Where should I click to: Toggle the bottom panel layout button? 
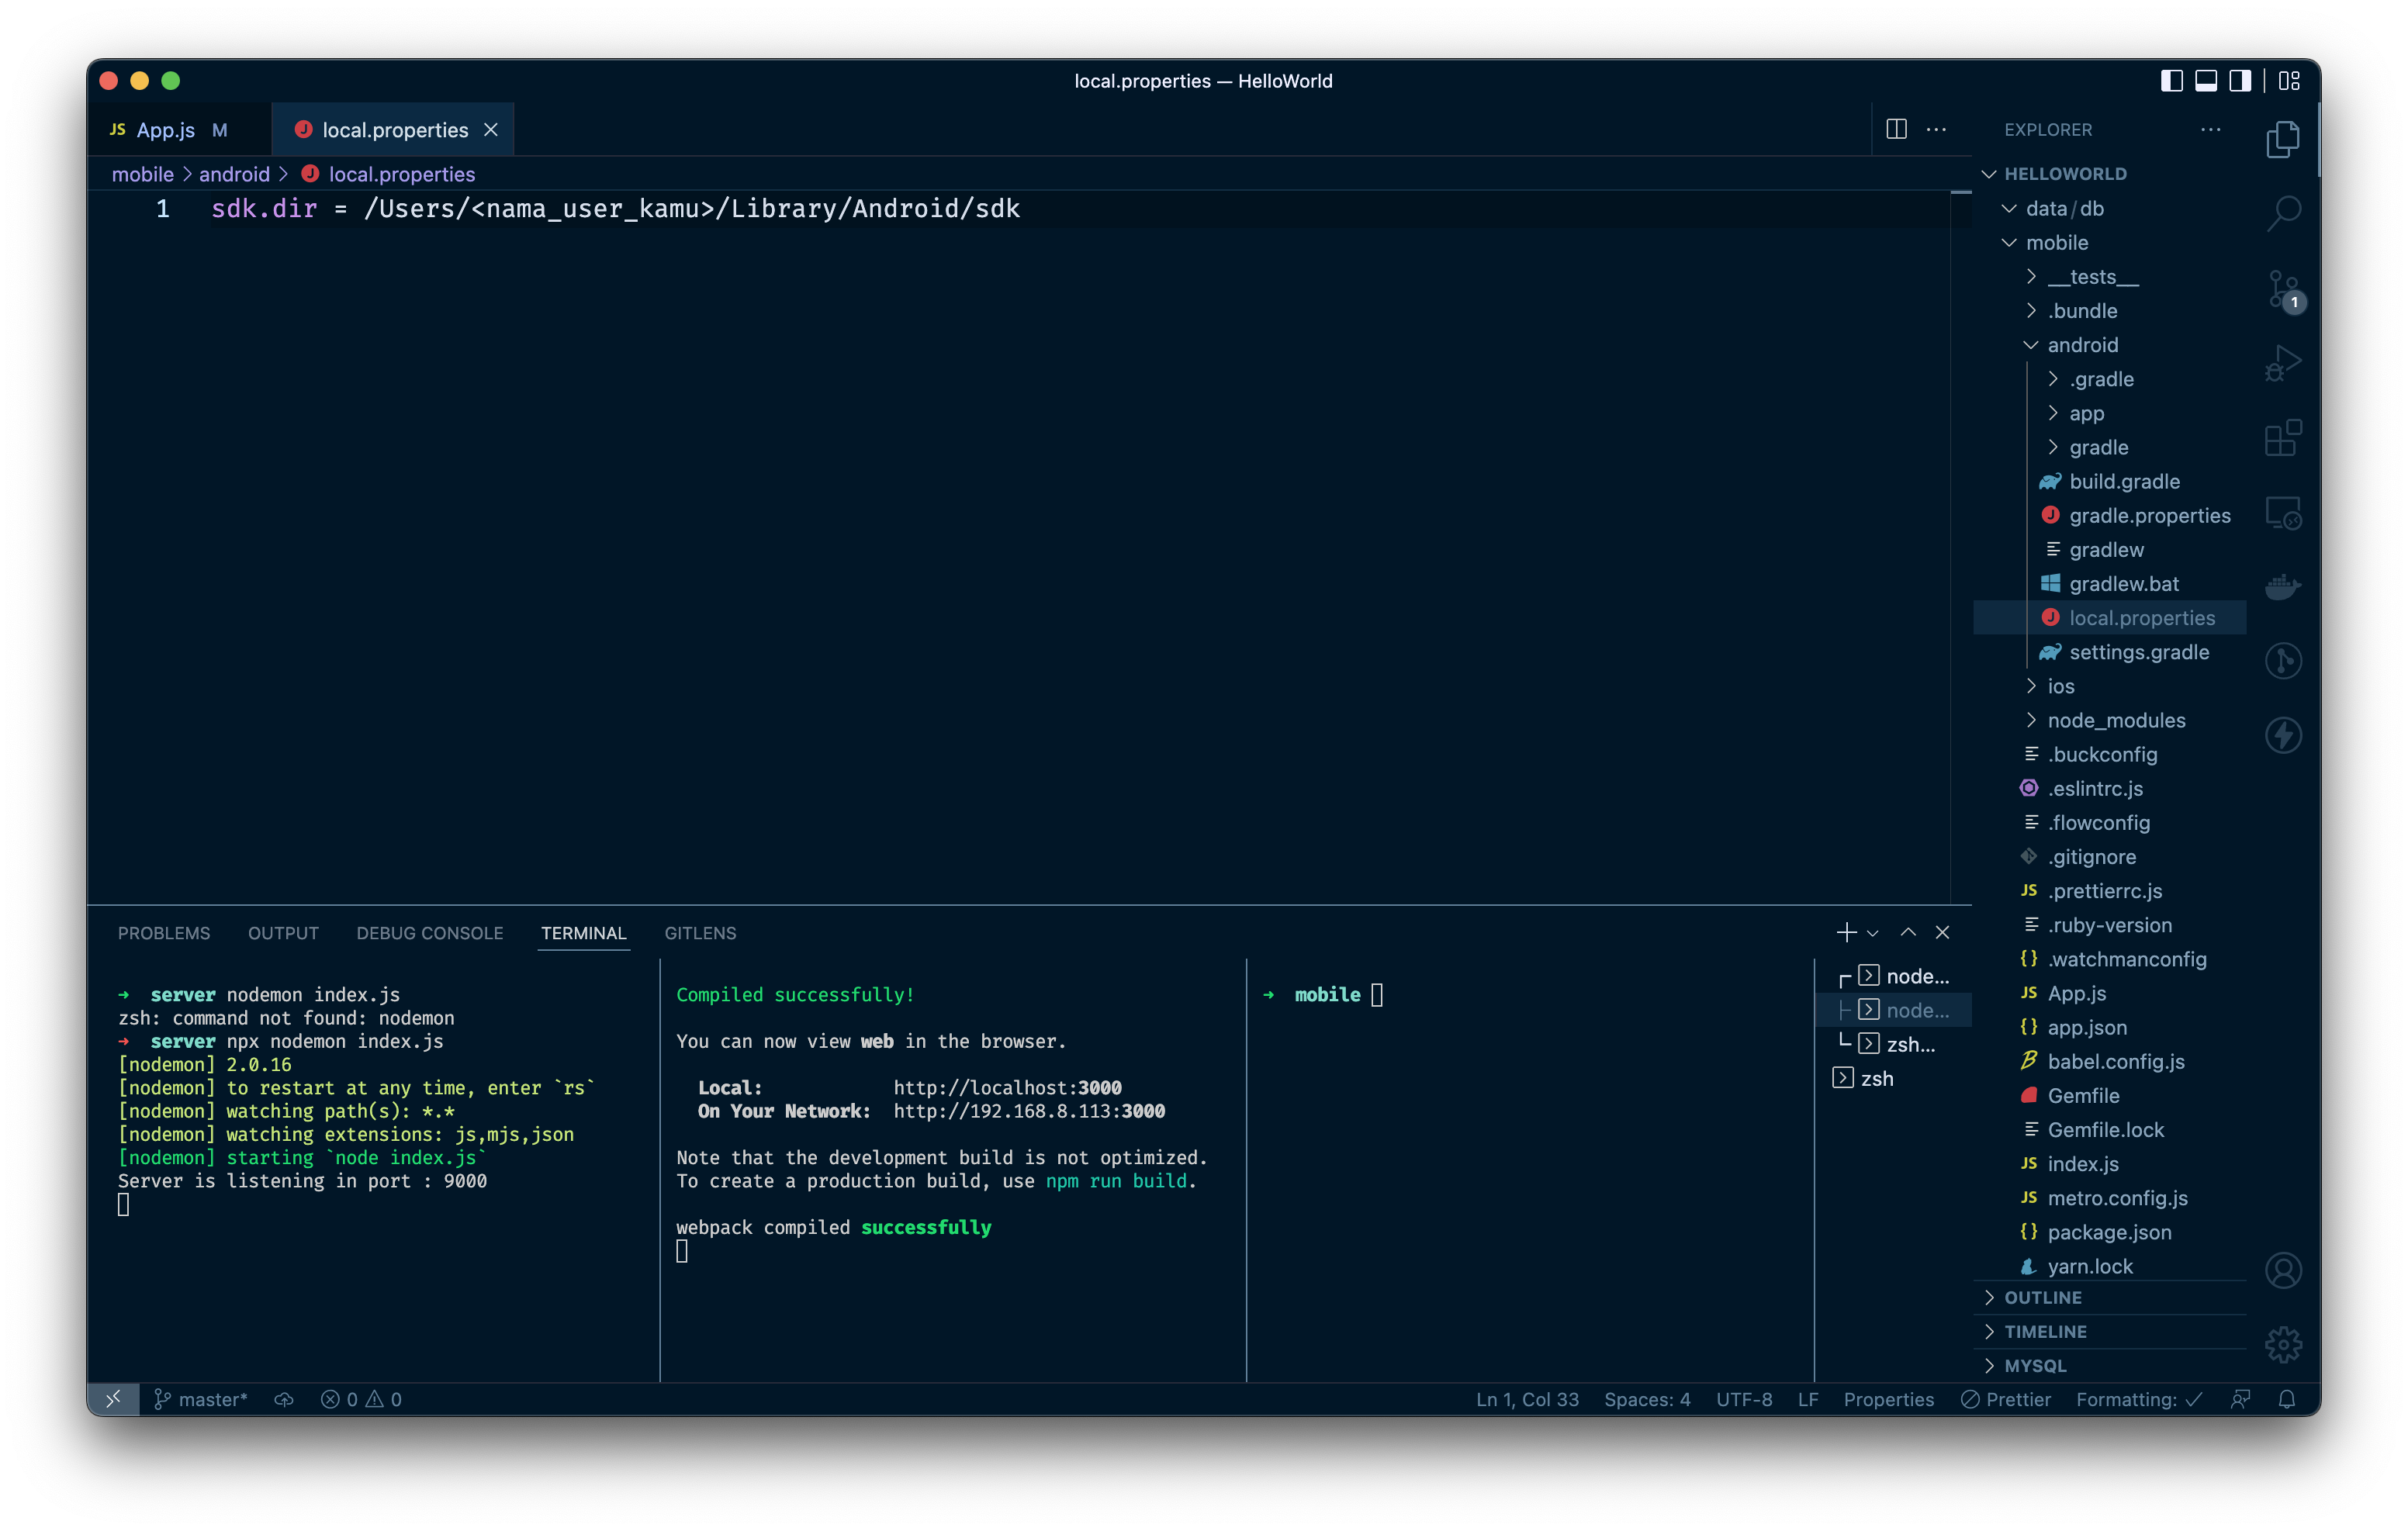coord(2206,81)
